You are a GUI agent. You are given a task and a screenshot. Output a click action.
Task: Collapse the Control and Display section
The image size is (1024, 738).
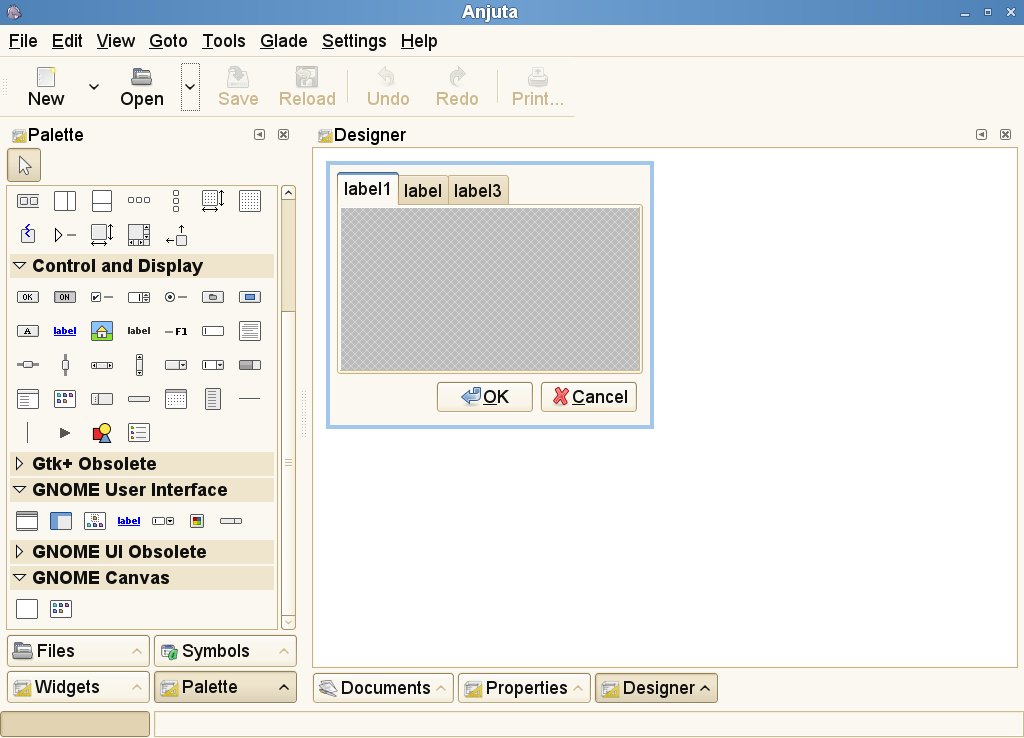[20, 266]
